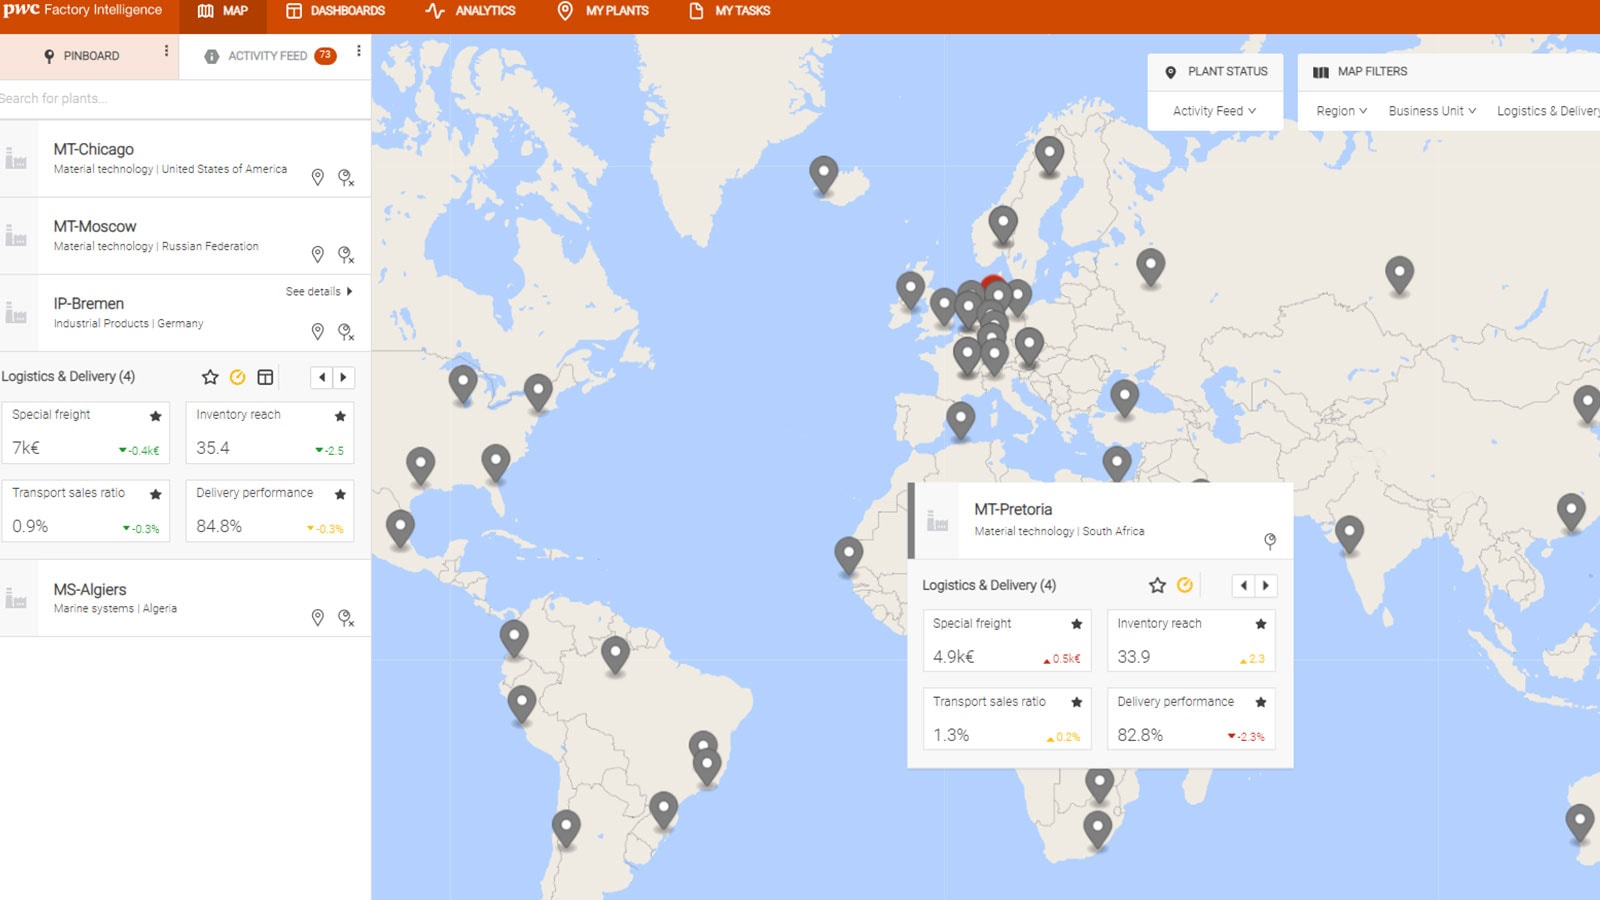Image resolution: width=1600 pixels, height=900 pixels.
Task: Click See details for IP-Bremen
Action: [313, 291]
